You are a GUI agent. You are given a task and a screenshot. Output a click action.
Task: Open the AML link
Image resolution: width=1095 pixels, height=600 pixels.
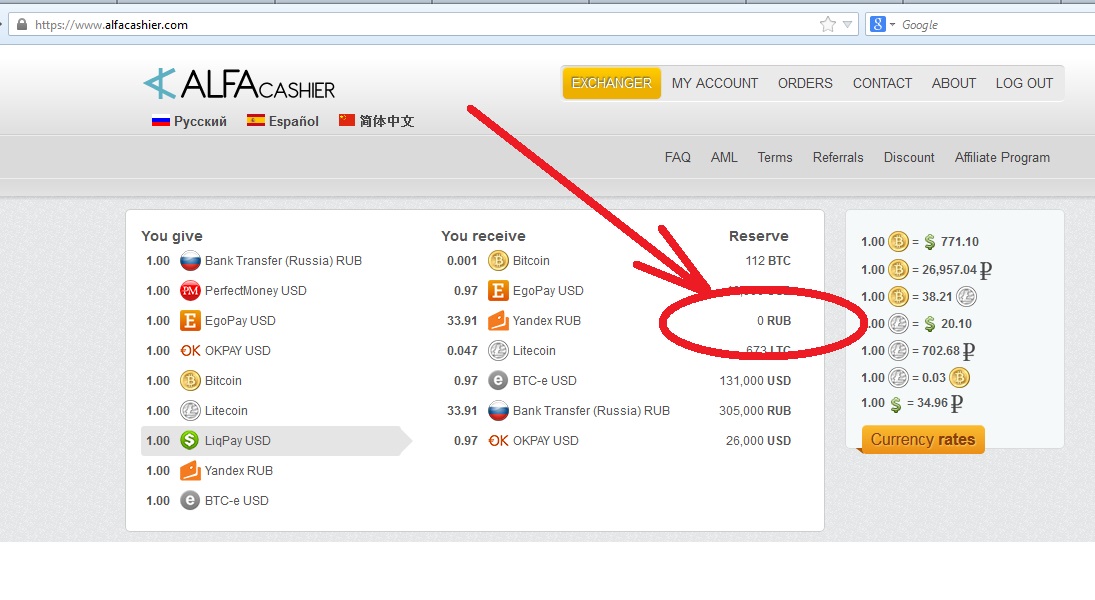pyautogui.click(x=724, y=157)
